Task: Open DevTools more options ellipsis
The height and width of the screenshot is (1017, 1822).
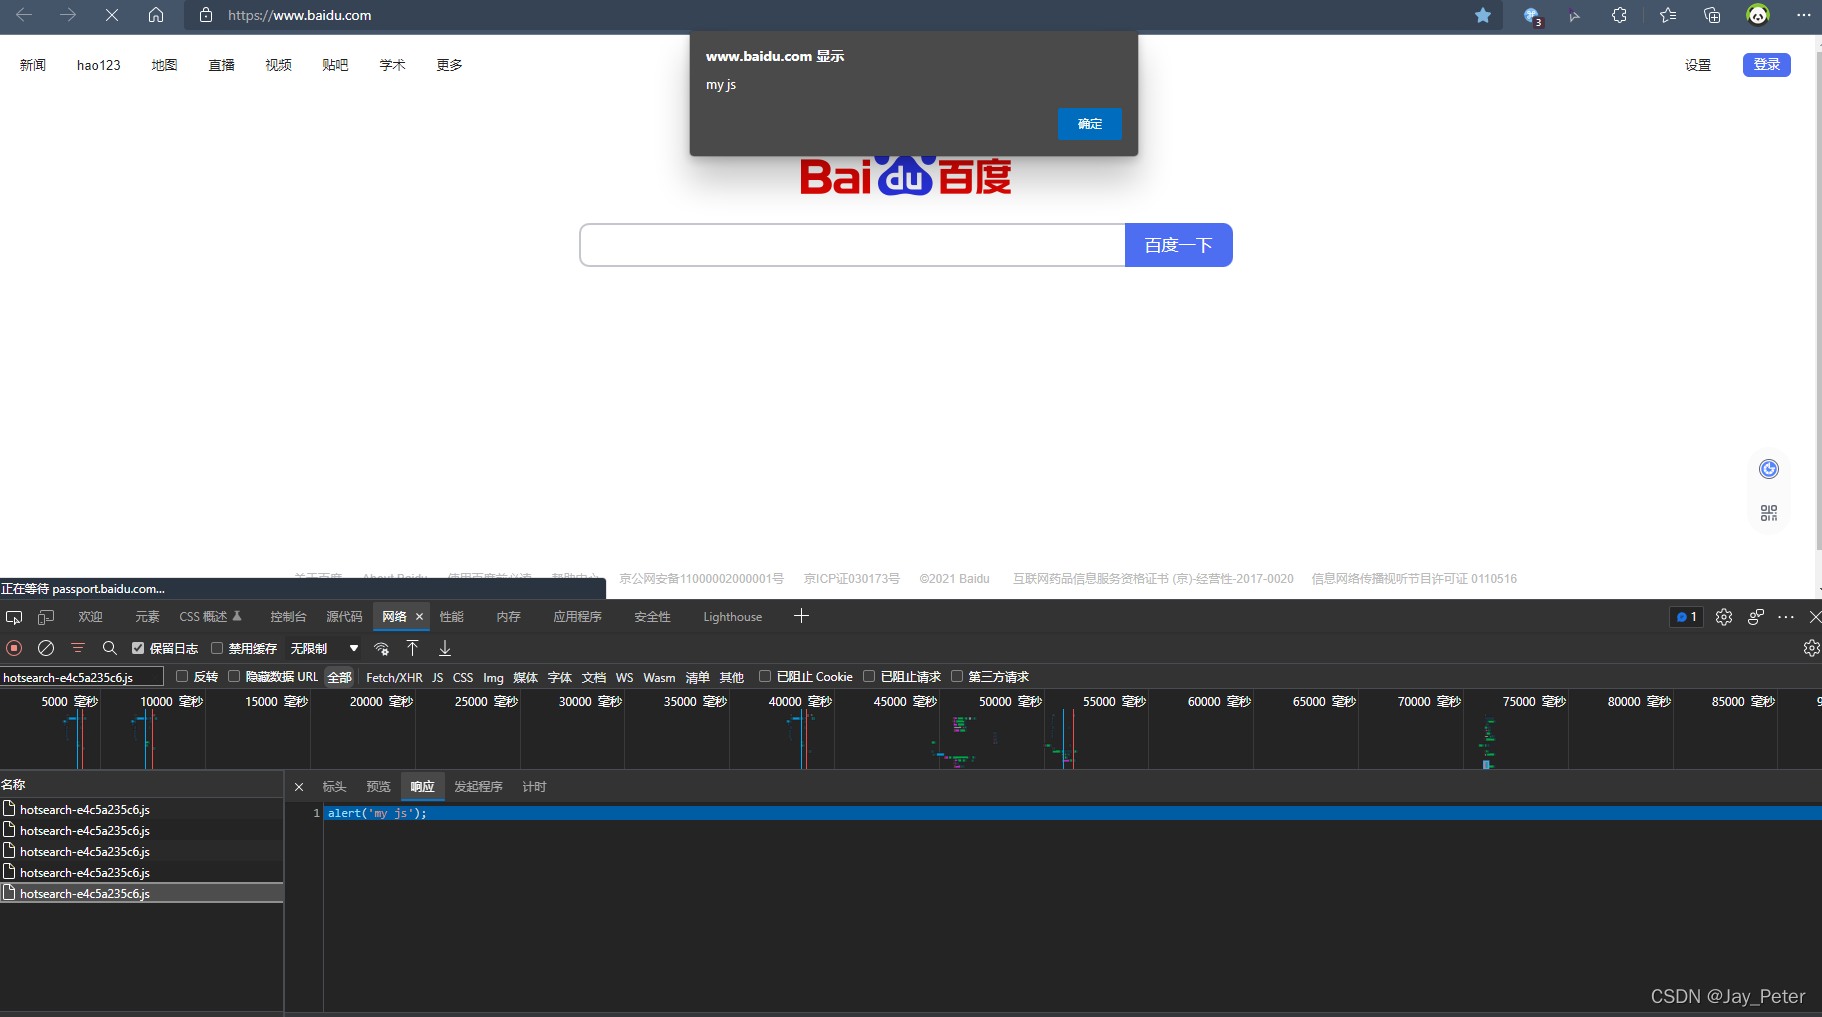Action: tap(1786, 617)
